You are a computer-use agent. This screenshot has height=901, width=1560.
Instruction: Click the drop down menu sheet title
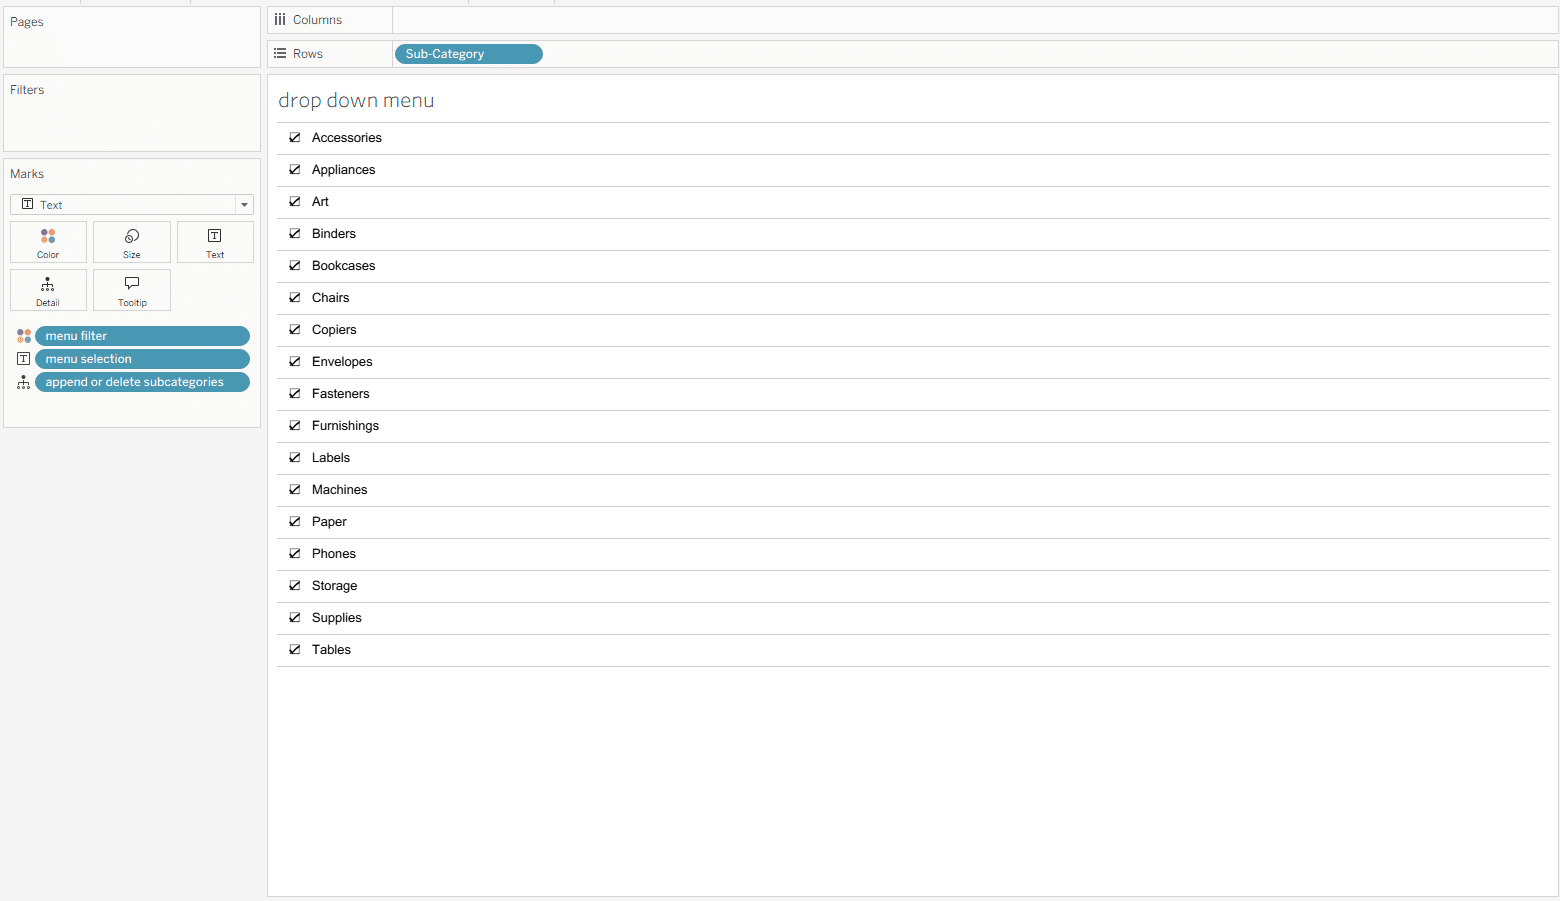tap(356, 101)
